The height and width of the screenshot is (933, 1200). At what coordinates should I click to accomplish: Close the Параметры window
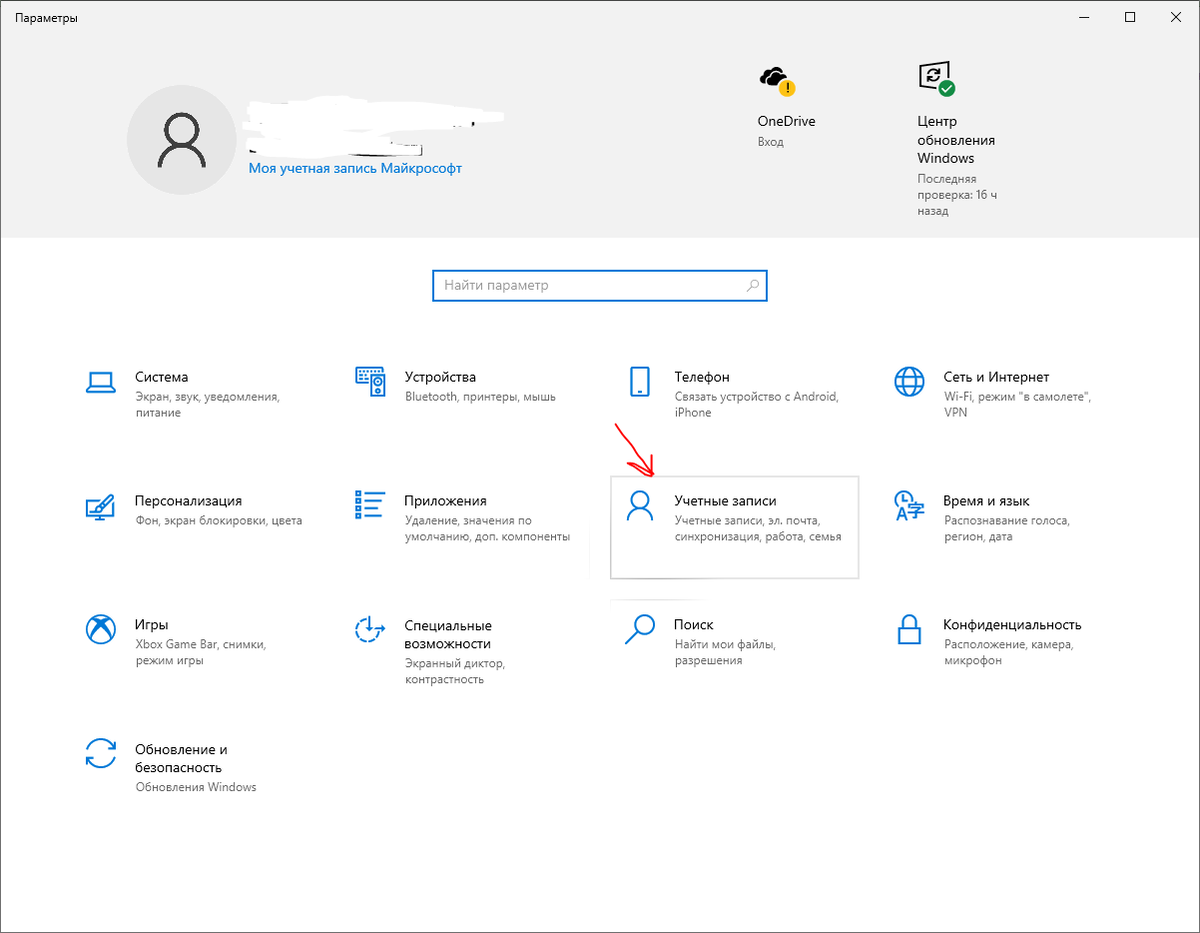click(x=1176, y=17)
